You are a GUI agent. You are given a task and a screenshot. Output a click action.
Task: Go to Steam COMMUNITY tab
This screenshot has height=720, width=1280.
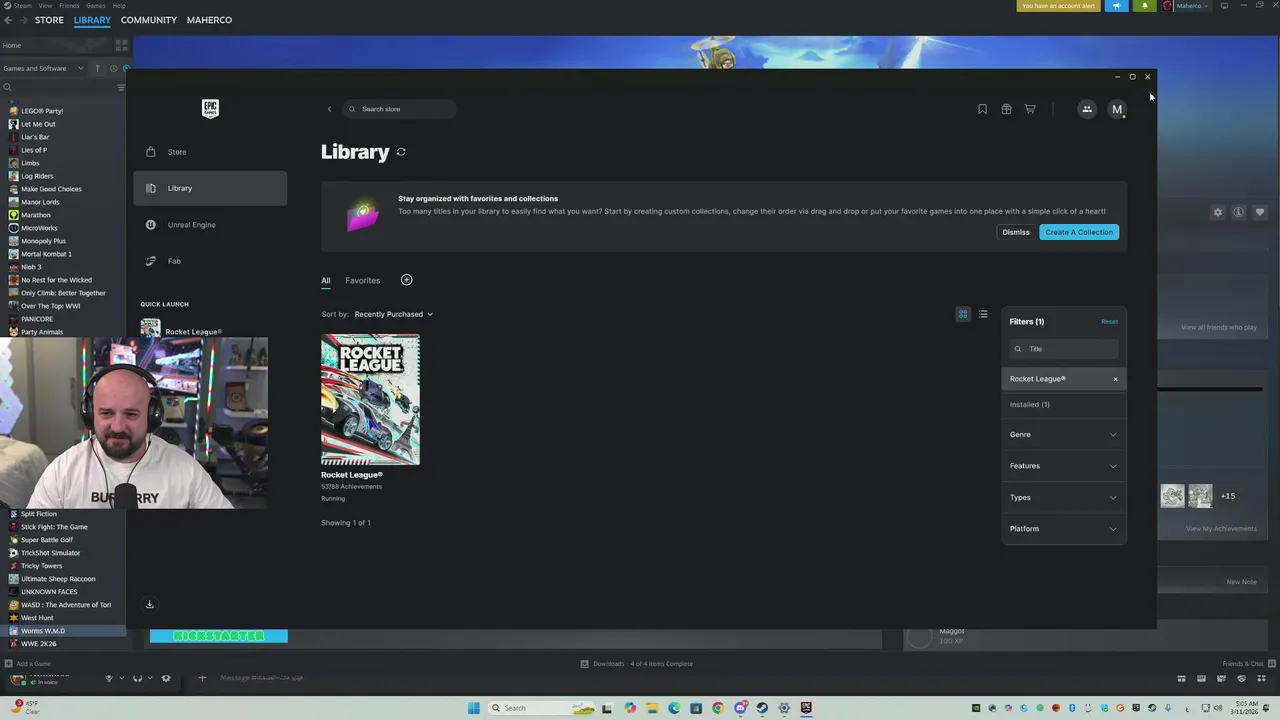pyautogui.click(x=148, y=20)
